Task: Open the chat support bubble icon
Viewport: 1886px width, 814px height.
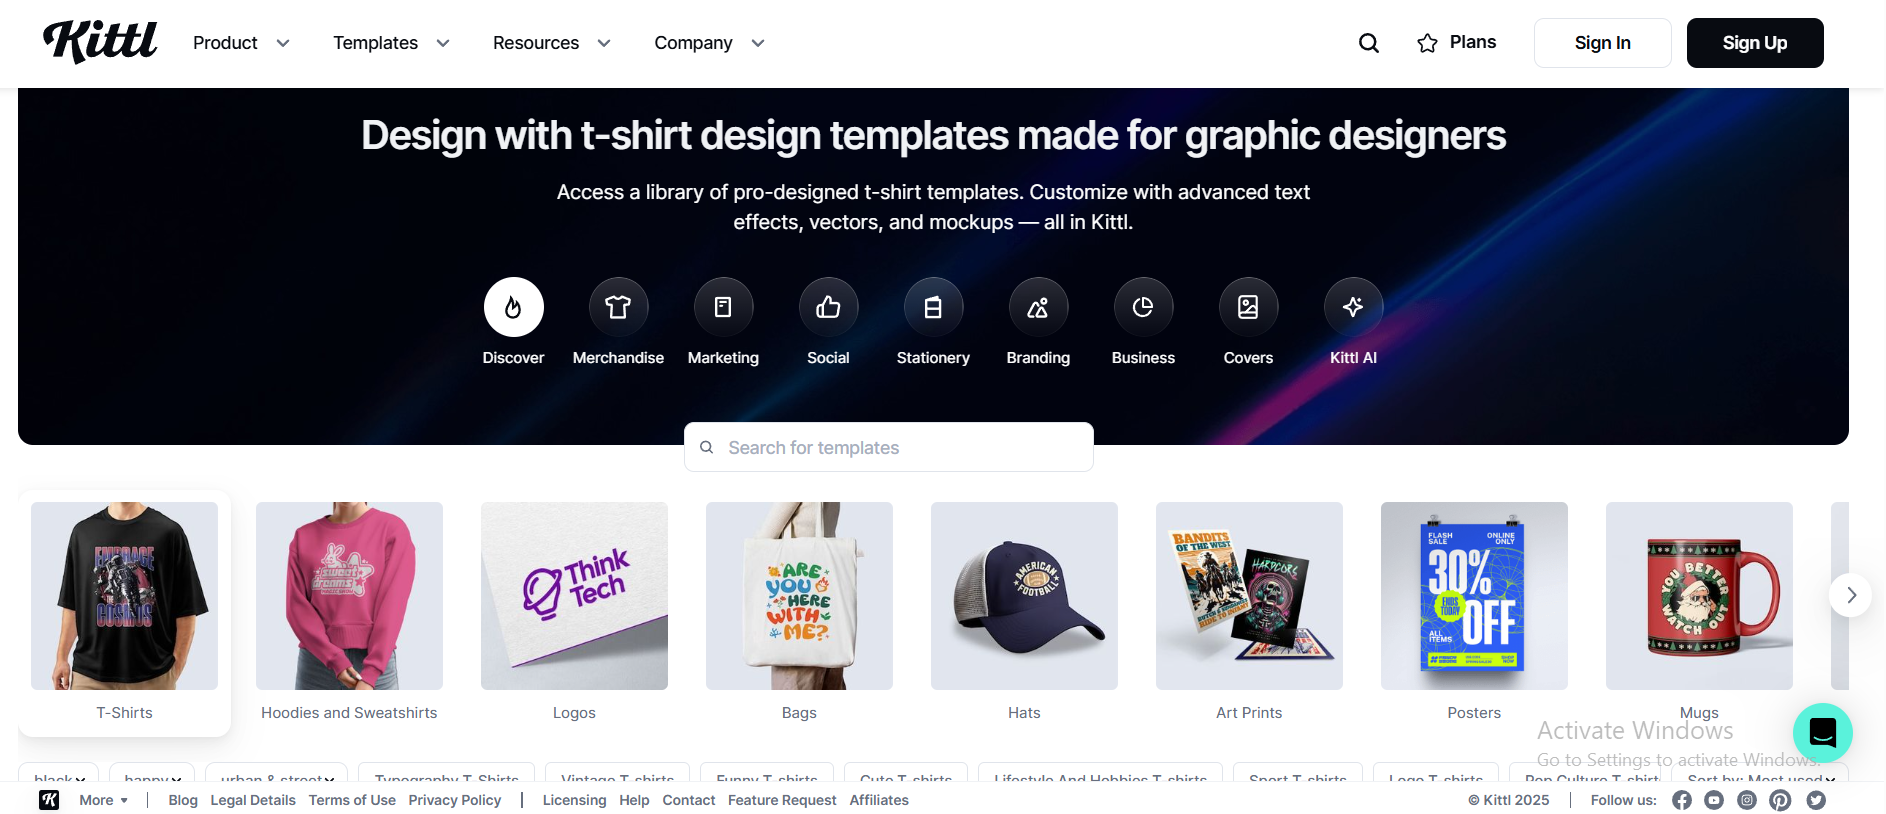Action: 1822,733
